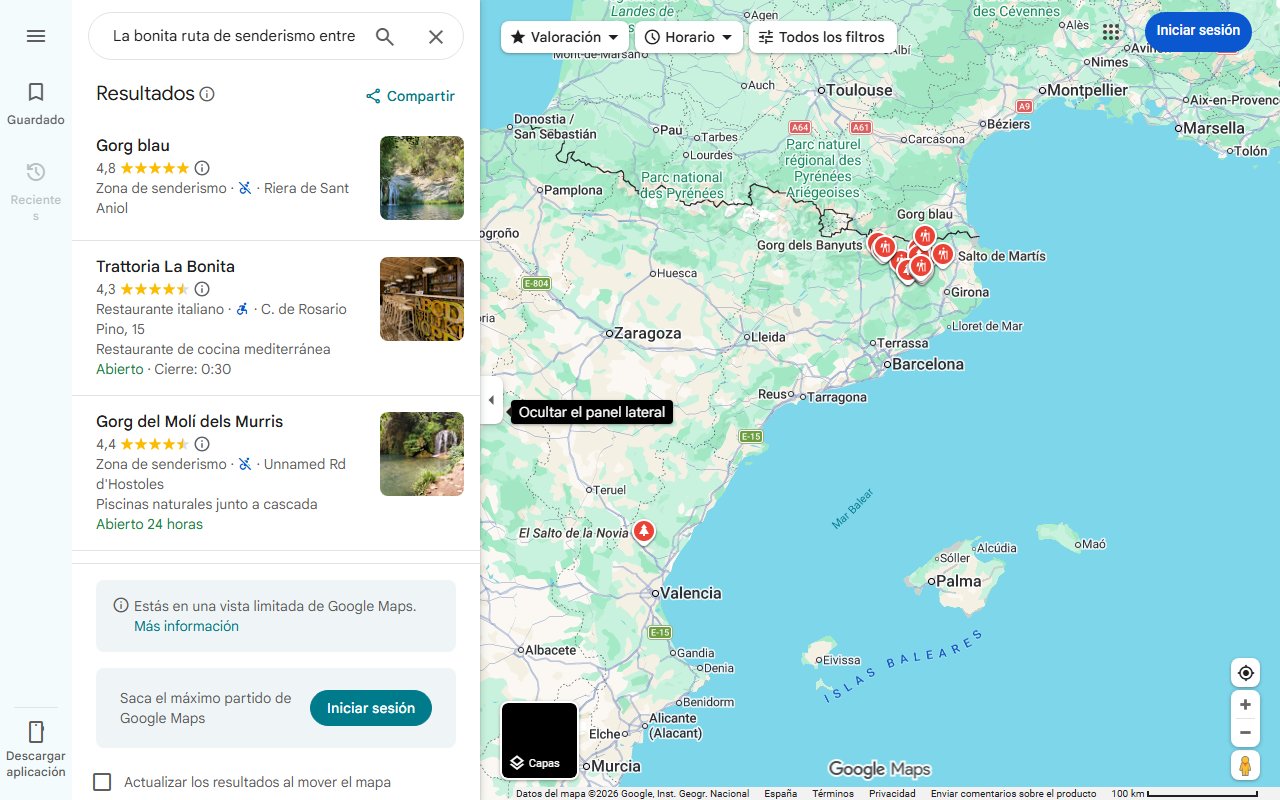Viewport: 1280px width, 800px height.
Task: Click the Toulouse city label
Action: click(858, 90)
